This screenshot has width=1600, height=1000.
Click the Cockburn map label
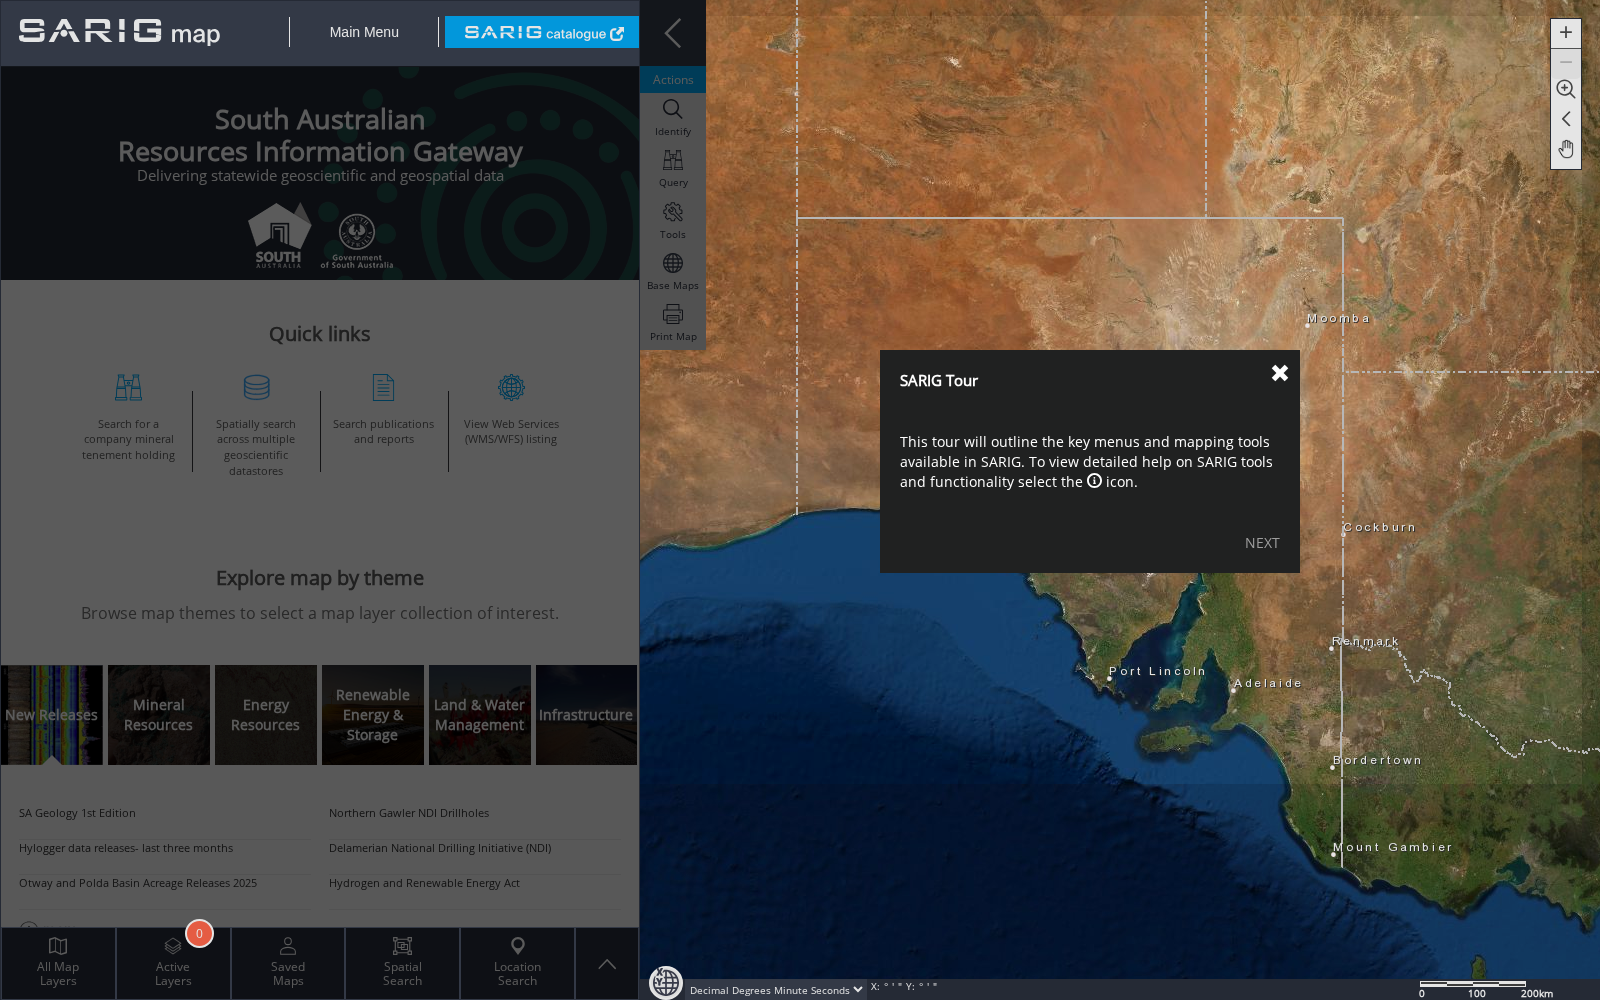click(x=1380, y=527)
